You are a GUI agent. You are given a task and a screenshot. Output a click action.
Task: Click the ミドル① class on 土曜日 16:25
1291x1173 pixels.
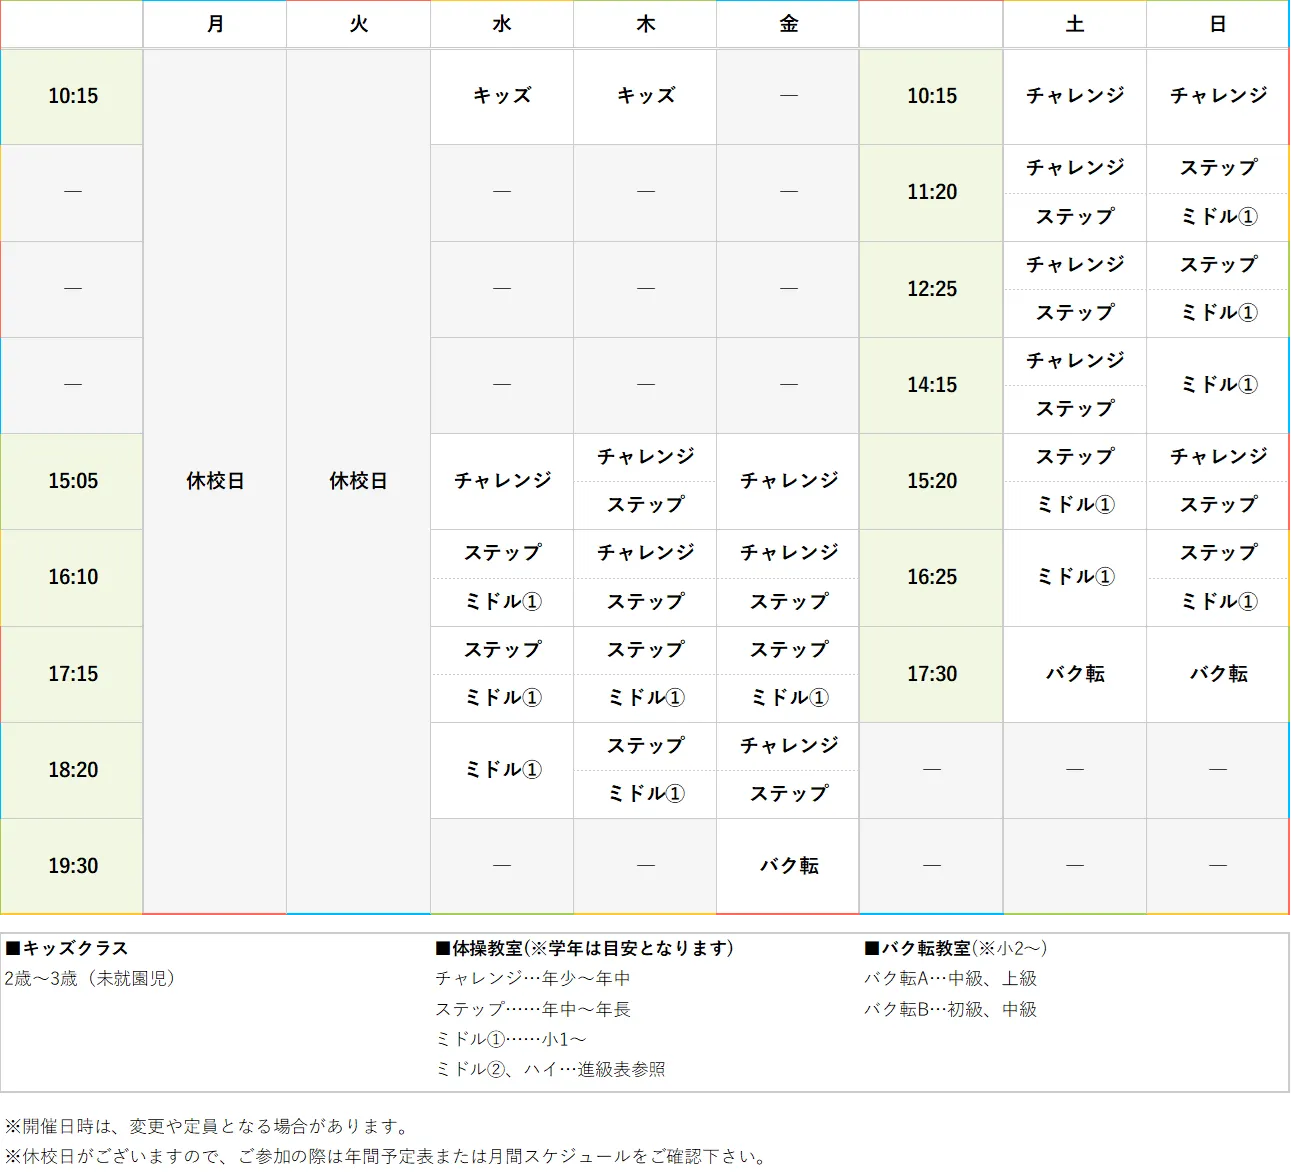coord(1074,577)
